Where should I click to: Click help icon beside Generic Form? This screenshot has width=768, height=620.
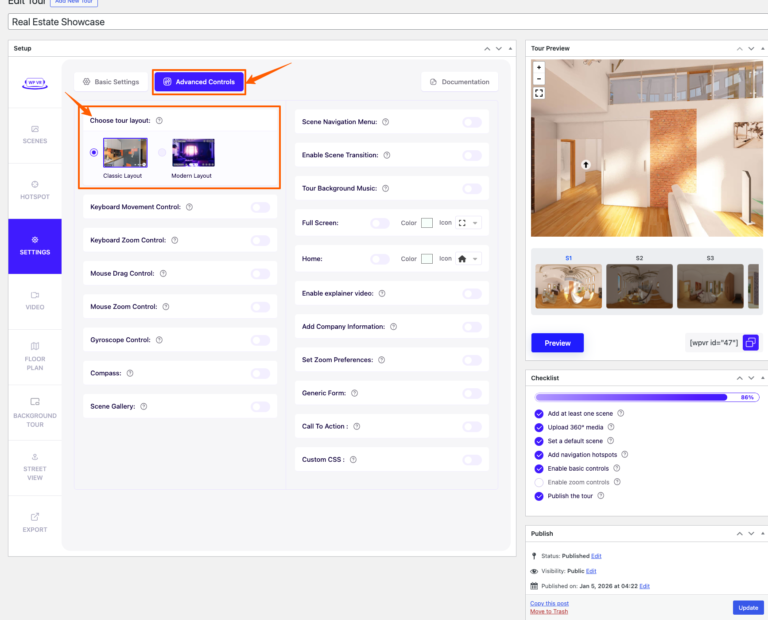(x=355, y=393)
